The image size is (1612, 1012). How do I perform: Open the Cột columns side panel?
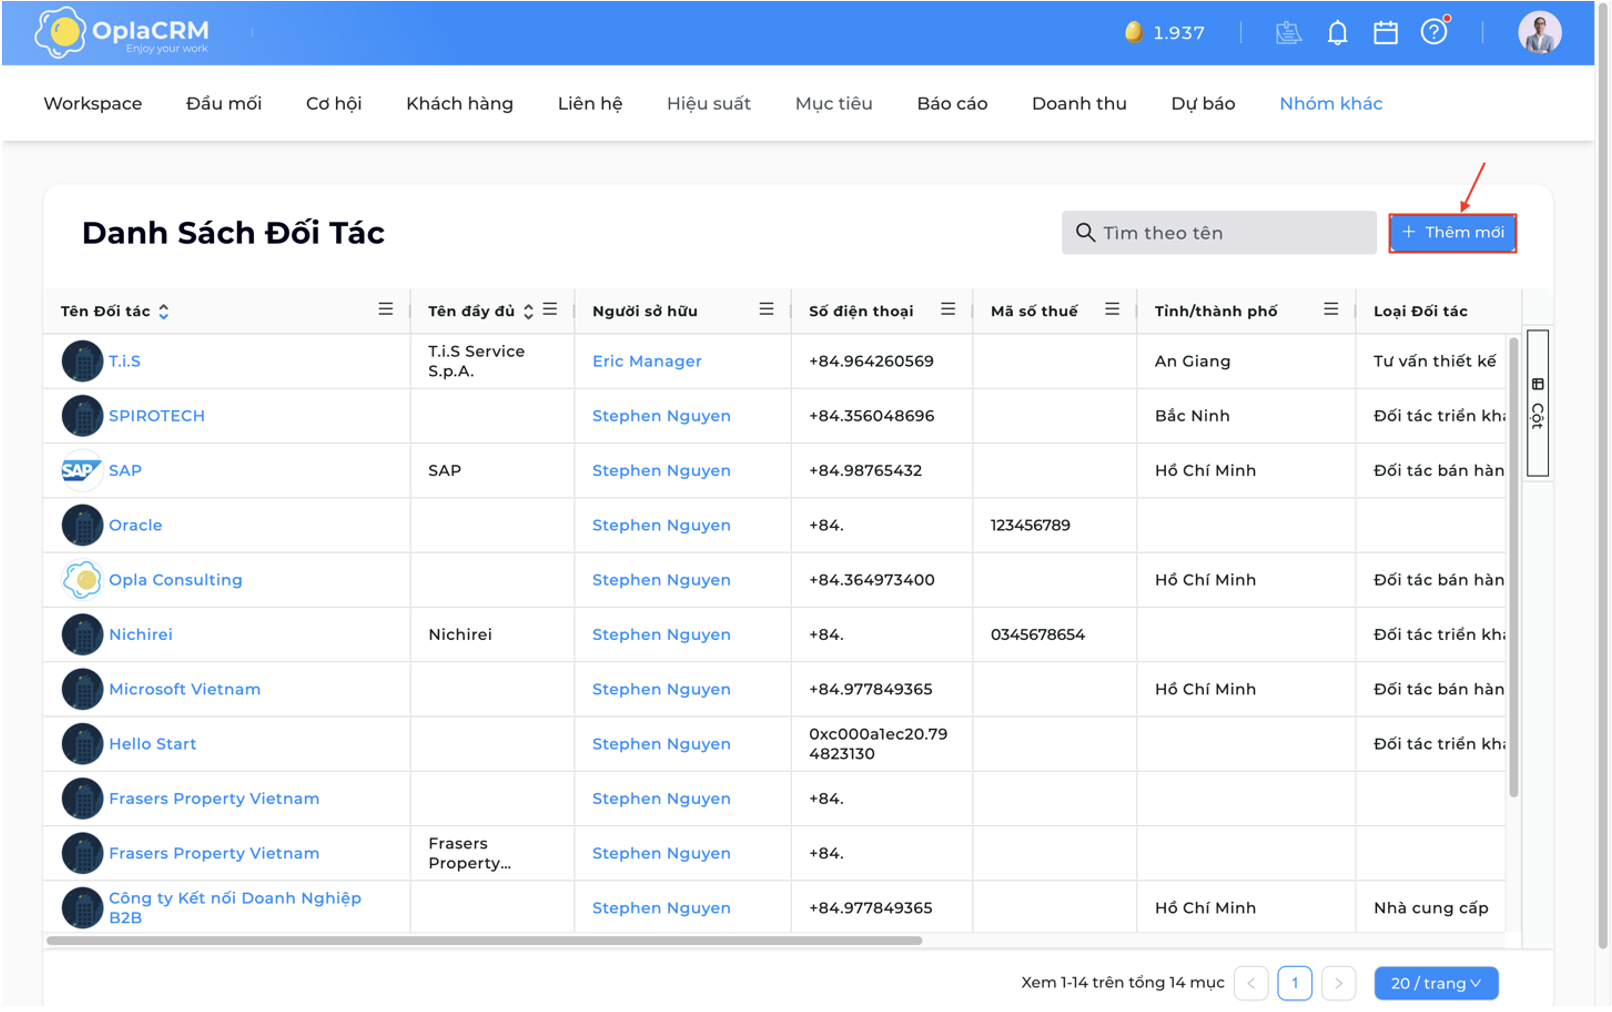(1538, 403)
